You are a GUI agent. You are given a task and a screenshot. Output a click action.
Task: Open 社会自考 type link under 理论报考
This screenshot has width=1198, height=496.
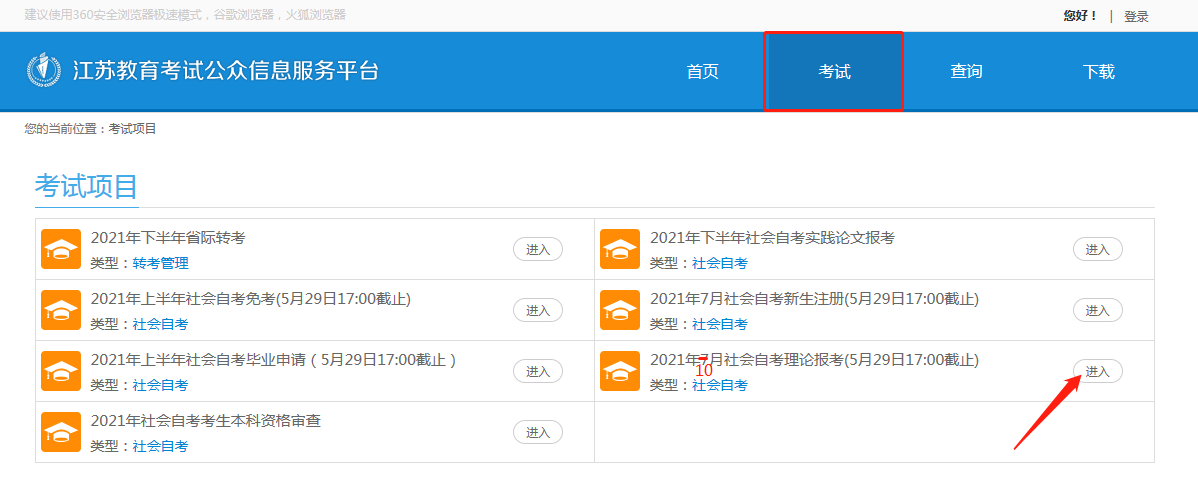(720, 386)
